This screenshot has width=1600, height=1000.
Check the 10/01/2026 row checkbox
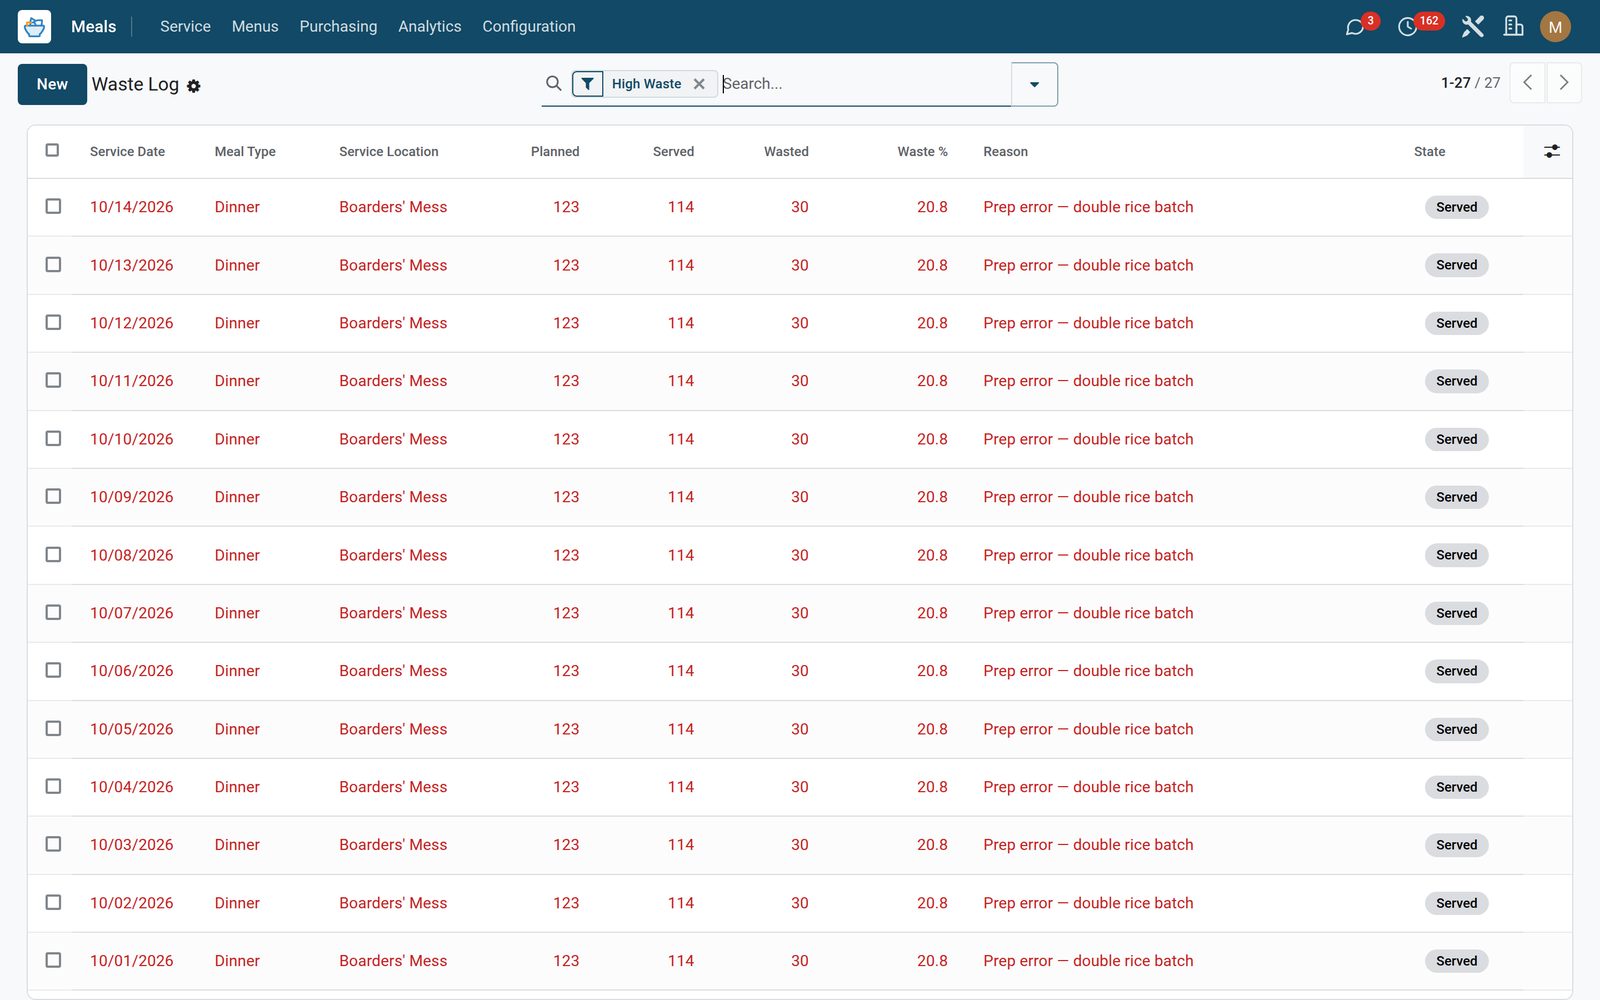(x=53, y=960)
